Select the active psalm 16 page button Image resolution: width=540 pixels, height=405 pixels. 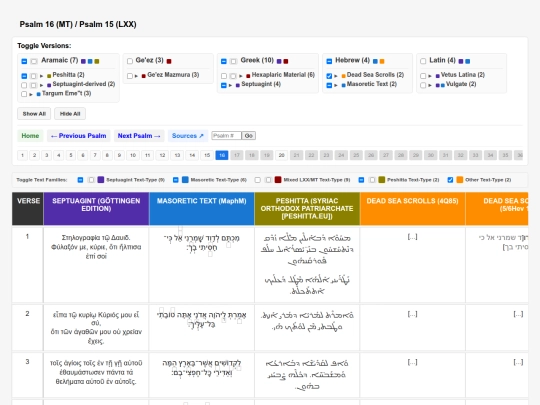222,155
